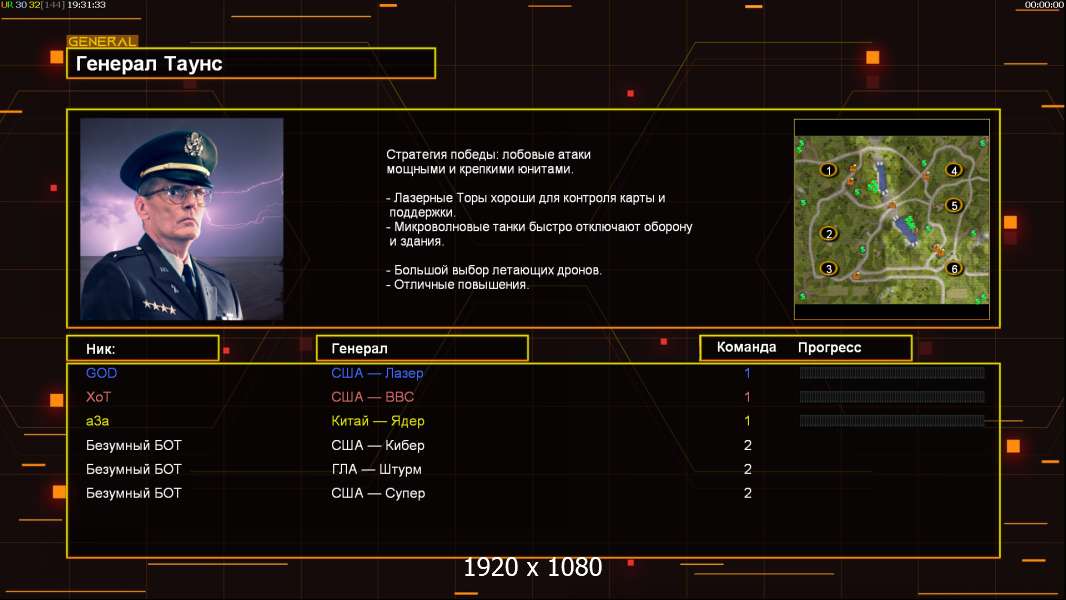Click the GENERAL label tag
The height and width of the screenshot is (600, 1066).
[x=102, y=41]
